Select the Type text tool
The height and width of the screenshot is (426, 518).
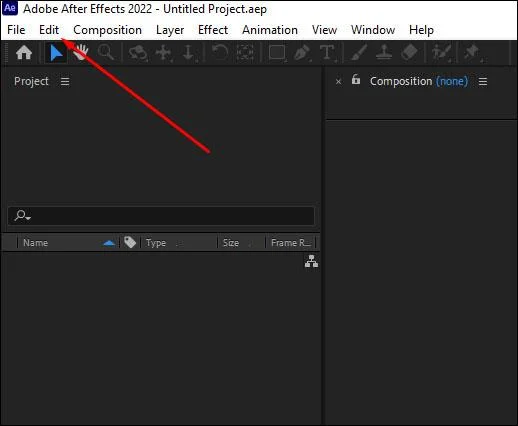pyautogui.click(x=327, y=53)
